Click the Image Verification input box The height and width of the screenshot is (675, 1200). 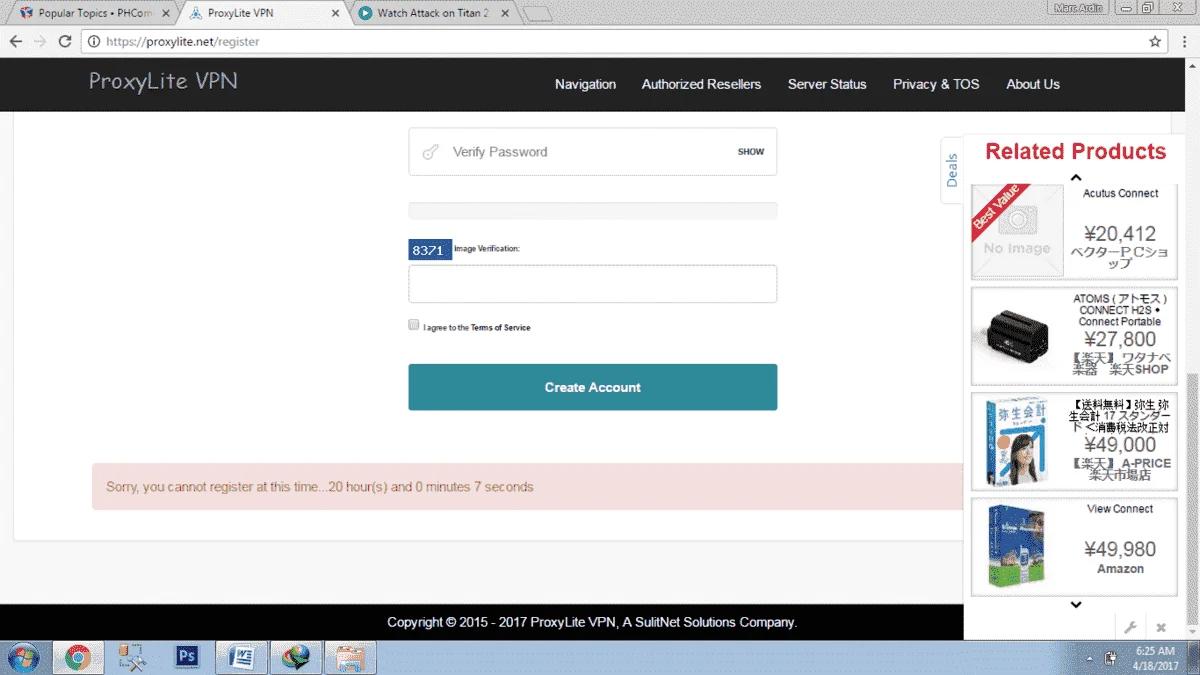[x=592, y=284]
